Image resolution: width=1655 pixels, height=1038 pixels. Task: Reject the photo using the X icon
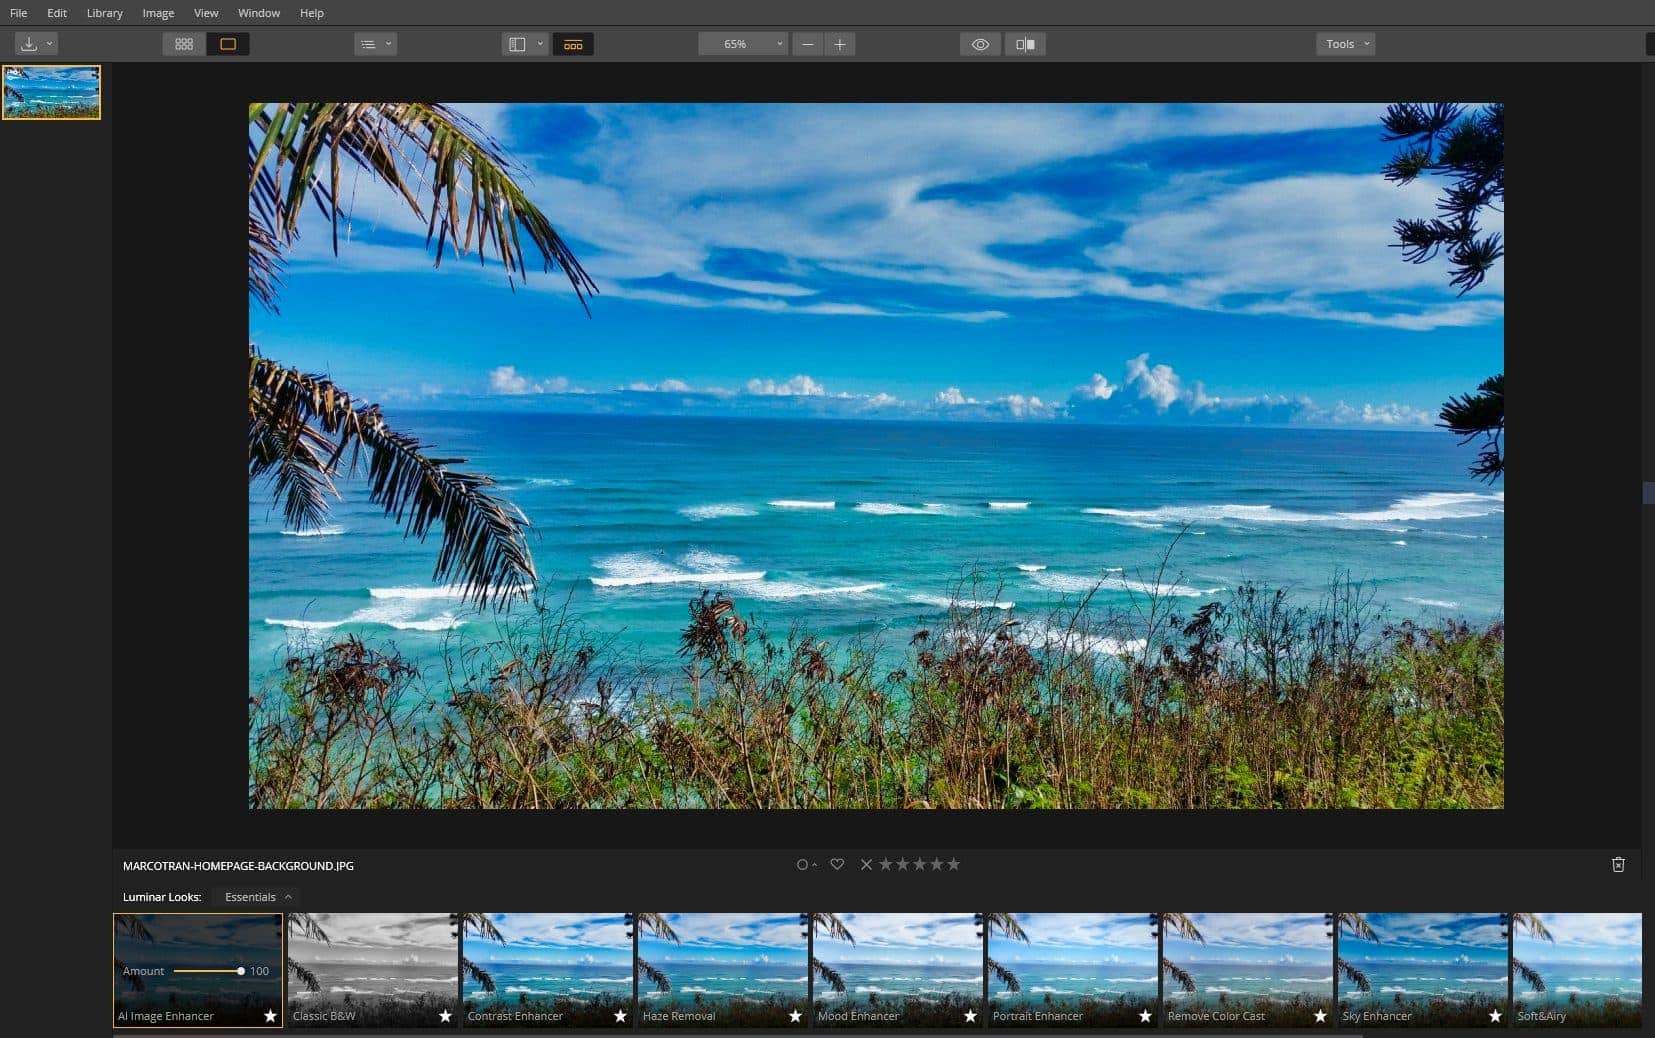click(866, 863)
